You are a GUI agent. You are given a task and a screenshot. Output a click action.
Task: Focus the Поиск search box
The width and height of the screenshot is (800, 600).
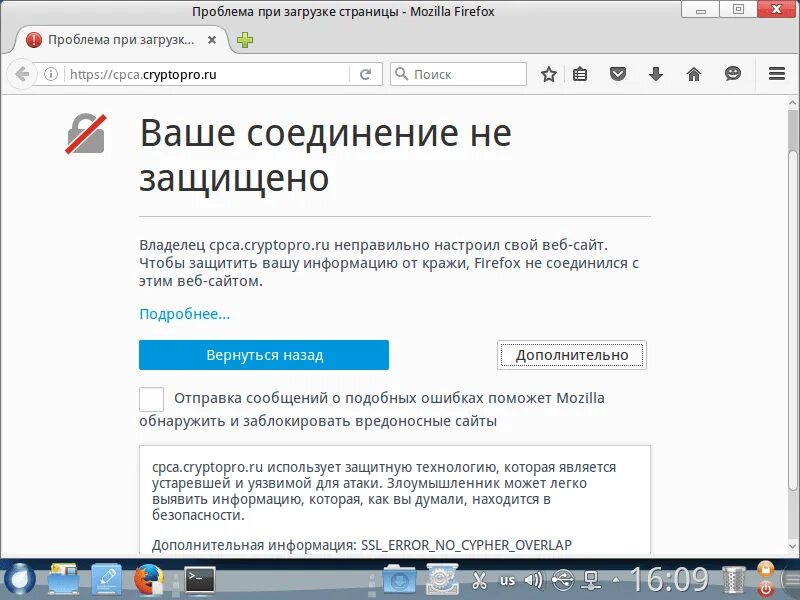coord(458,74)
